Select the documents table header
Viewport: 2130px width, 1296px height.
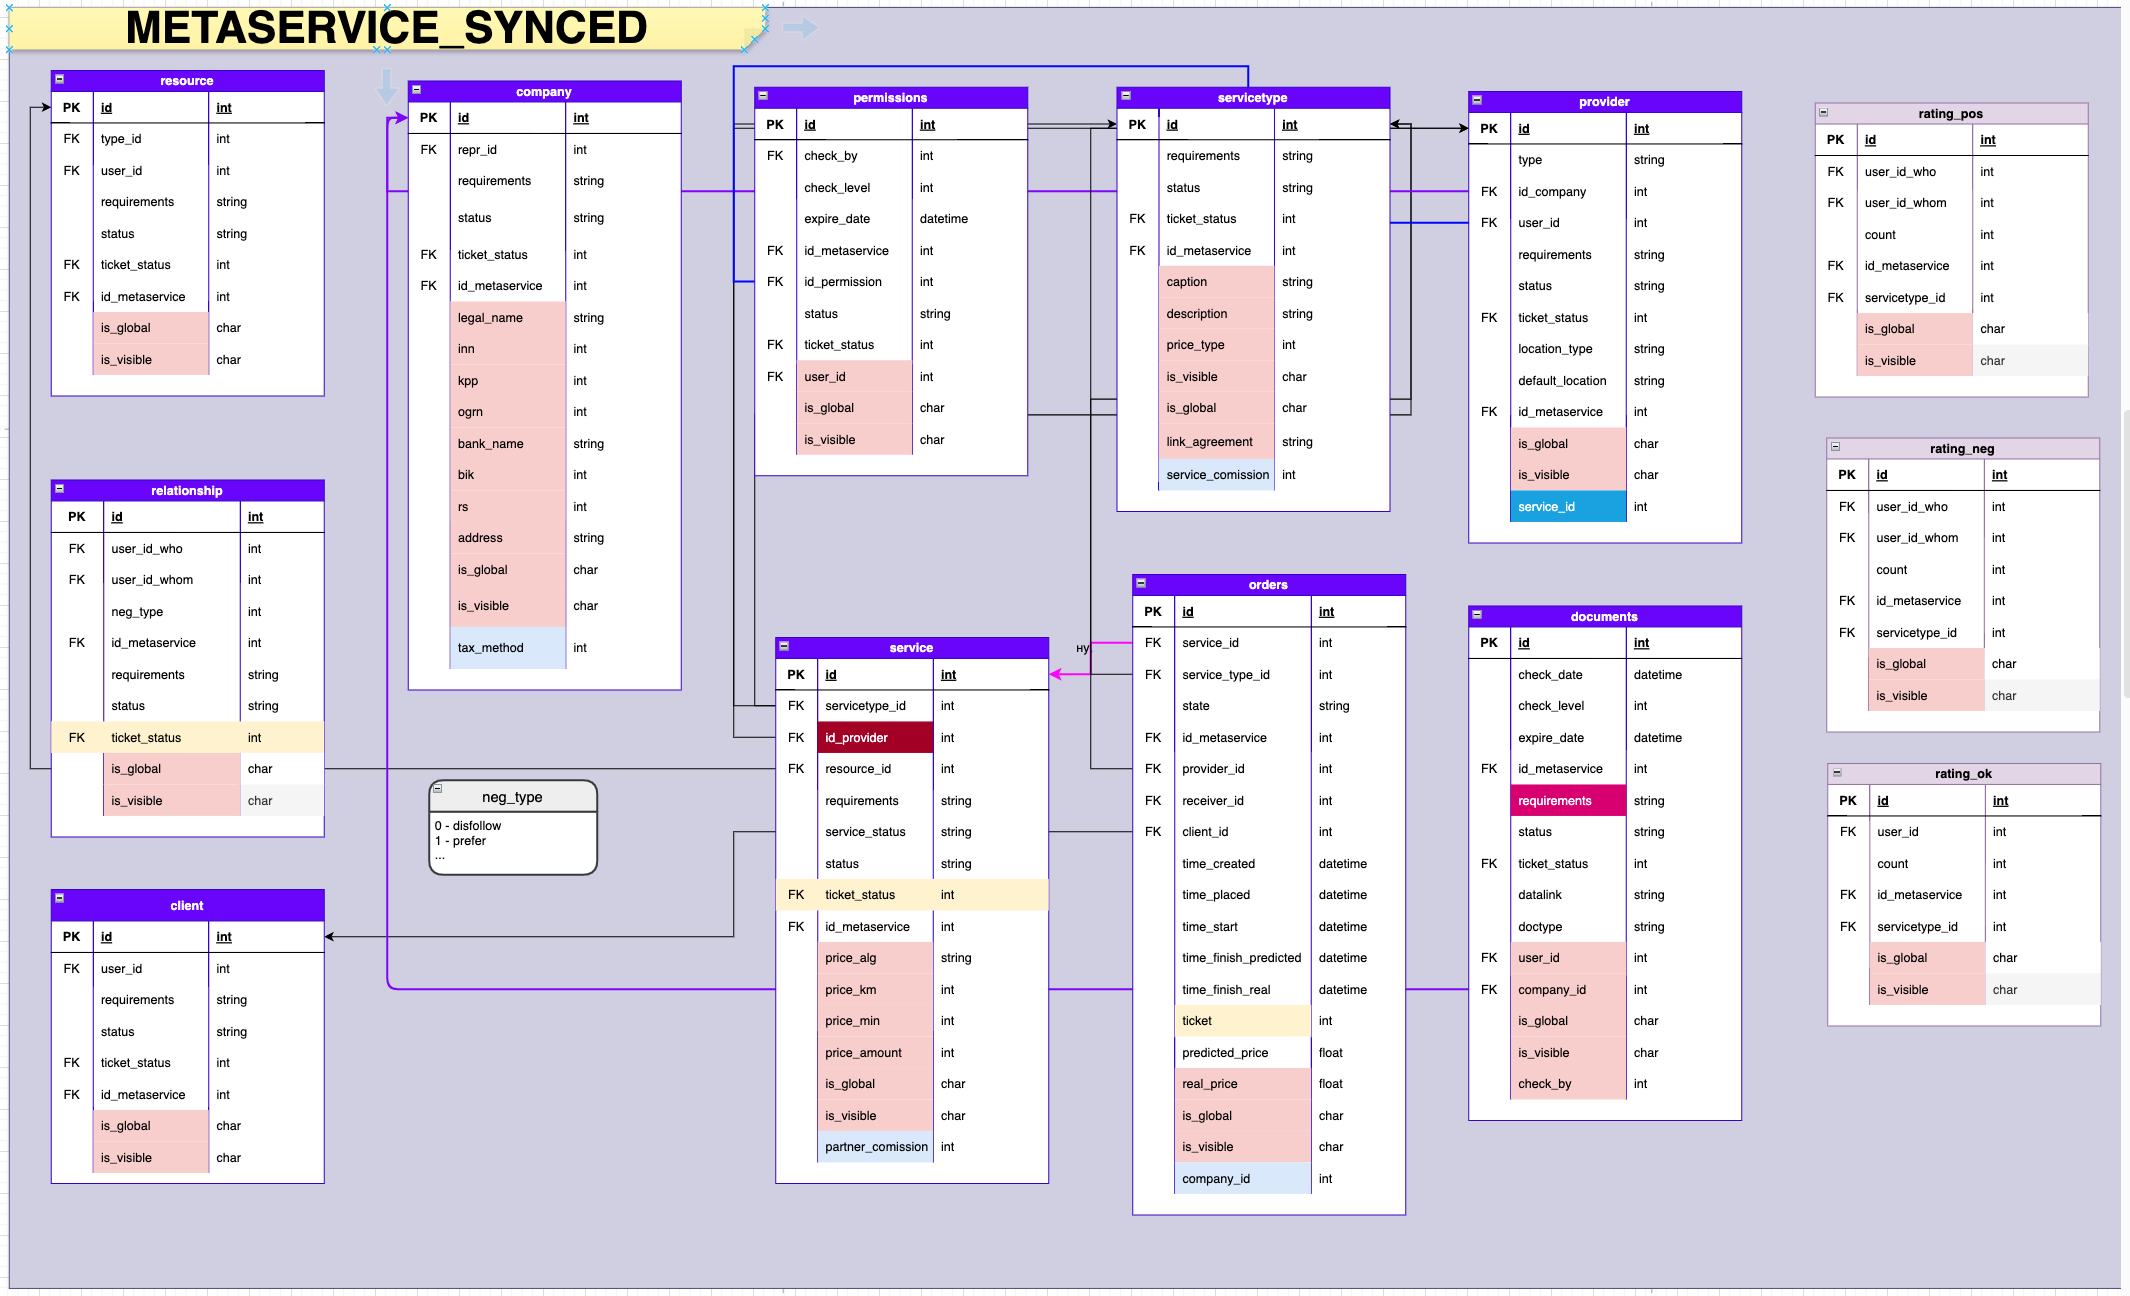coord(1604,616)
